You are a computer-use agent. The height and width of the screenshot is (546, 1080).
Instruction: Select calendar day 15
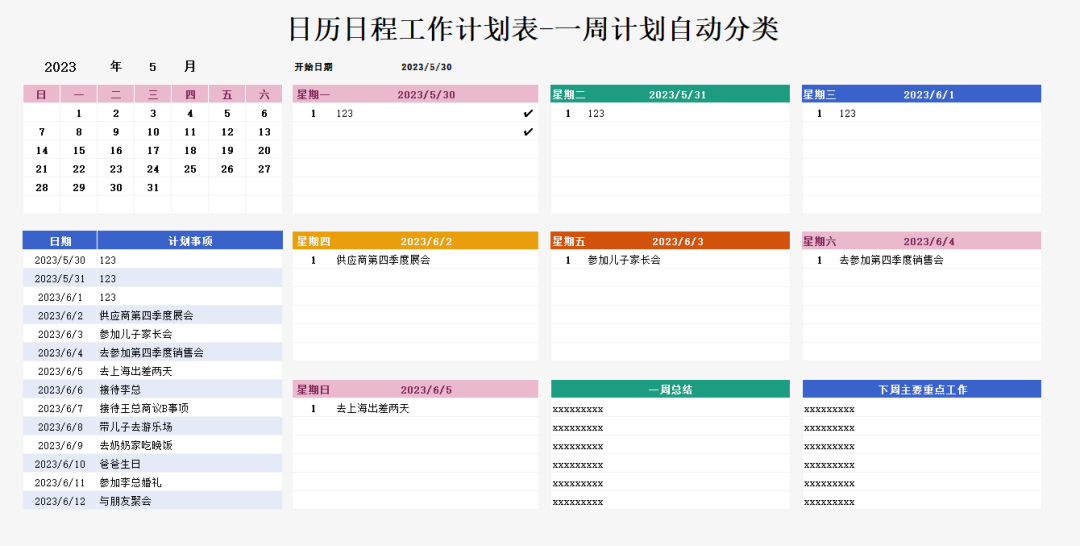pos(79,151)
